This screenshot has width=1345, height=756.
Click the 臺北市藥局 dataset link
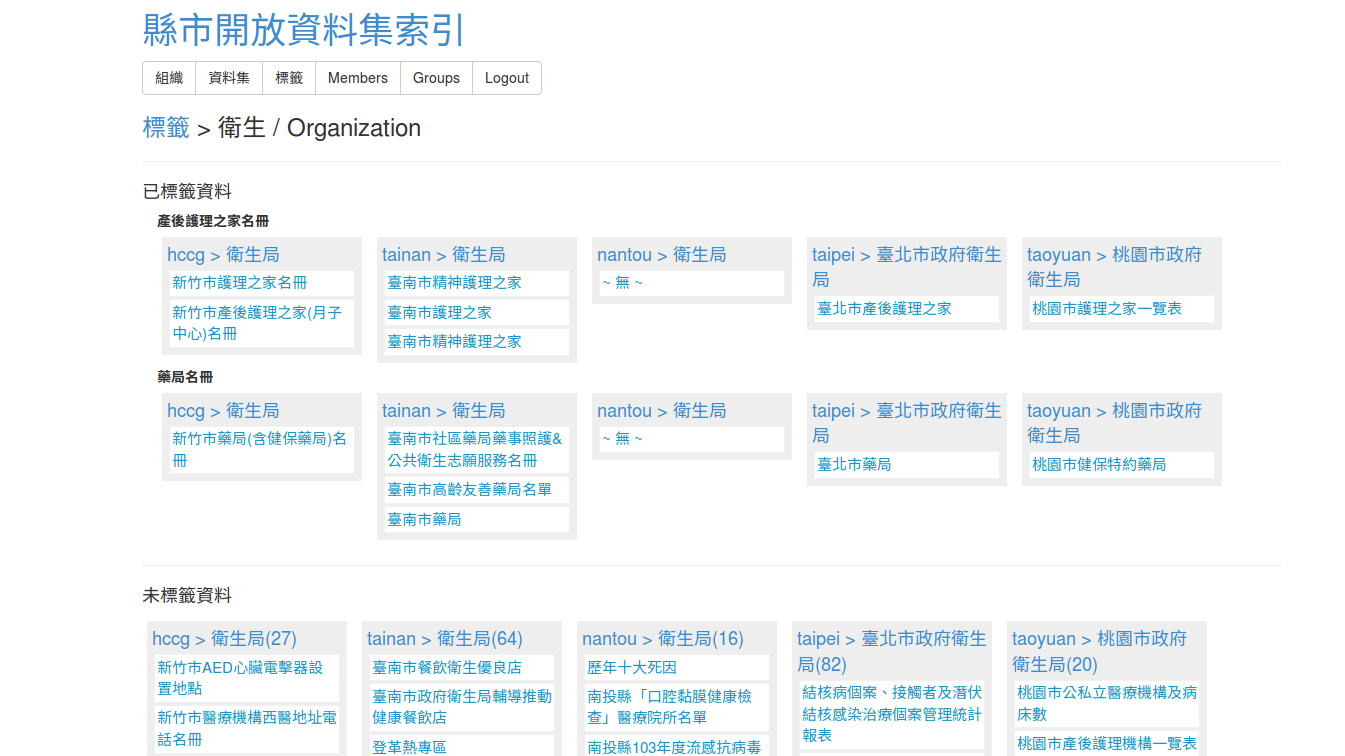[854, 465]
